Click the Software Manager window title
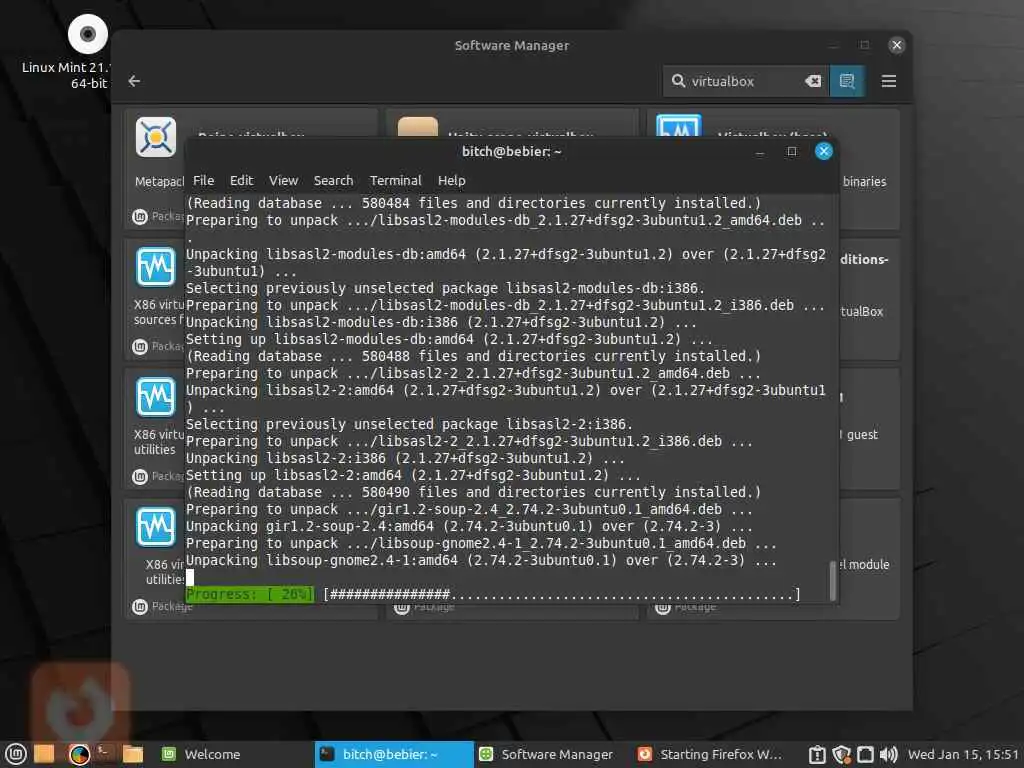Viewport: 1024px width, 768px height. [511, 45]
